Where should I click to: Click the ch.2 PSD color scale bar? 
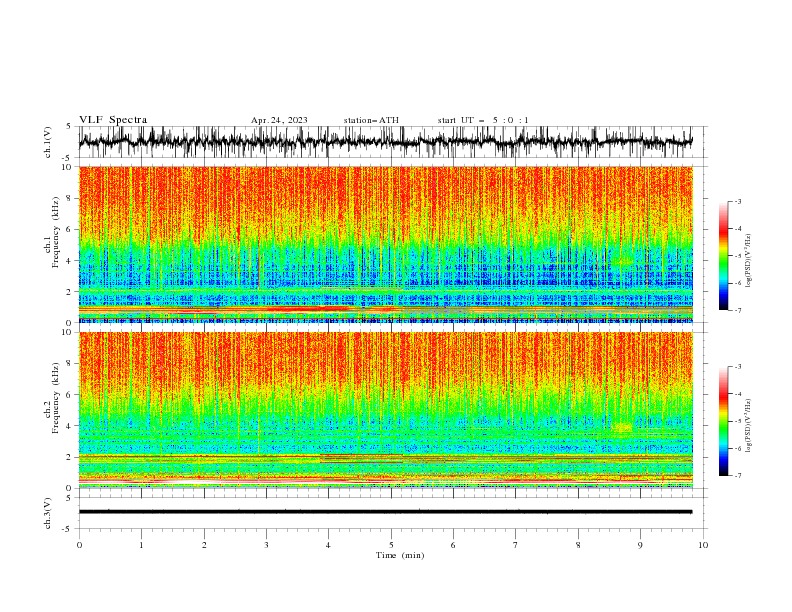click(x=724, y=421)
